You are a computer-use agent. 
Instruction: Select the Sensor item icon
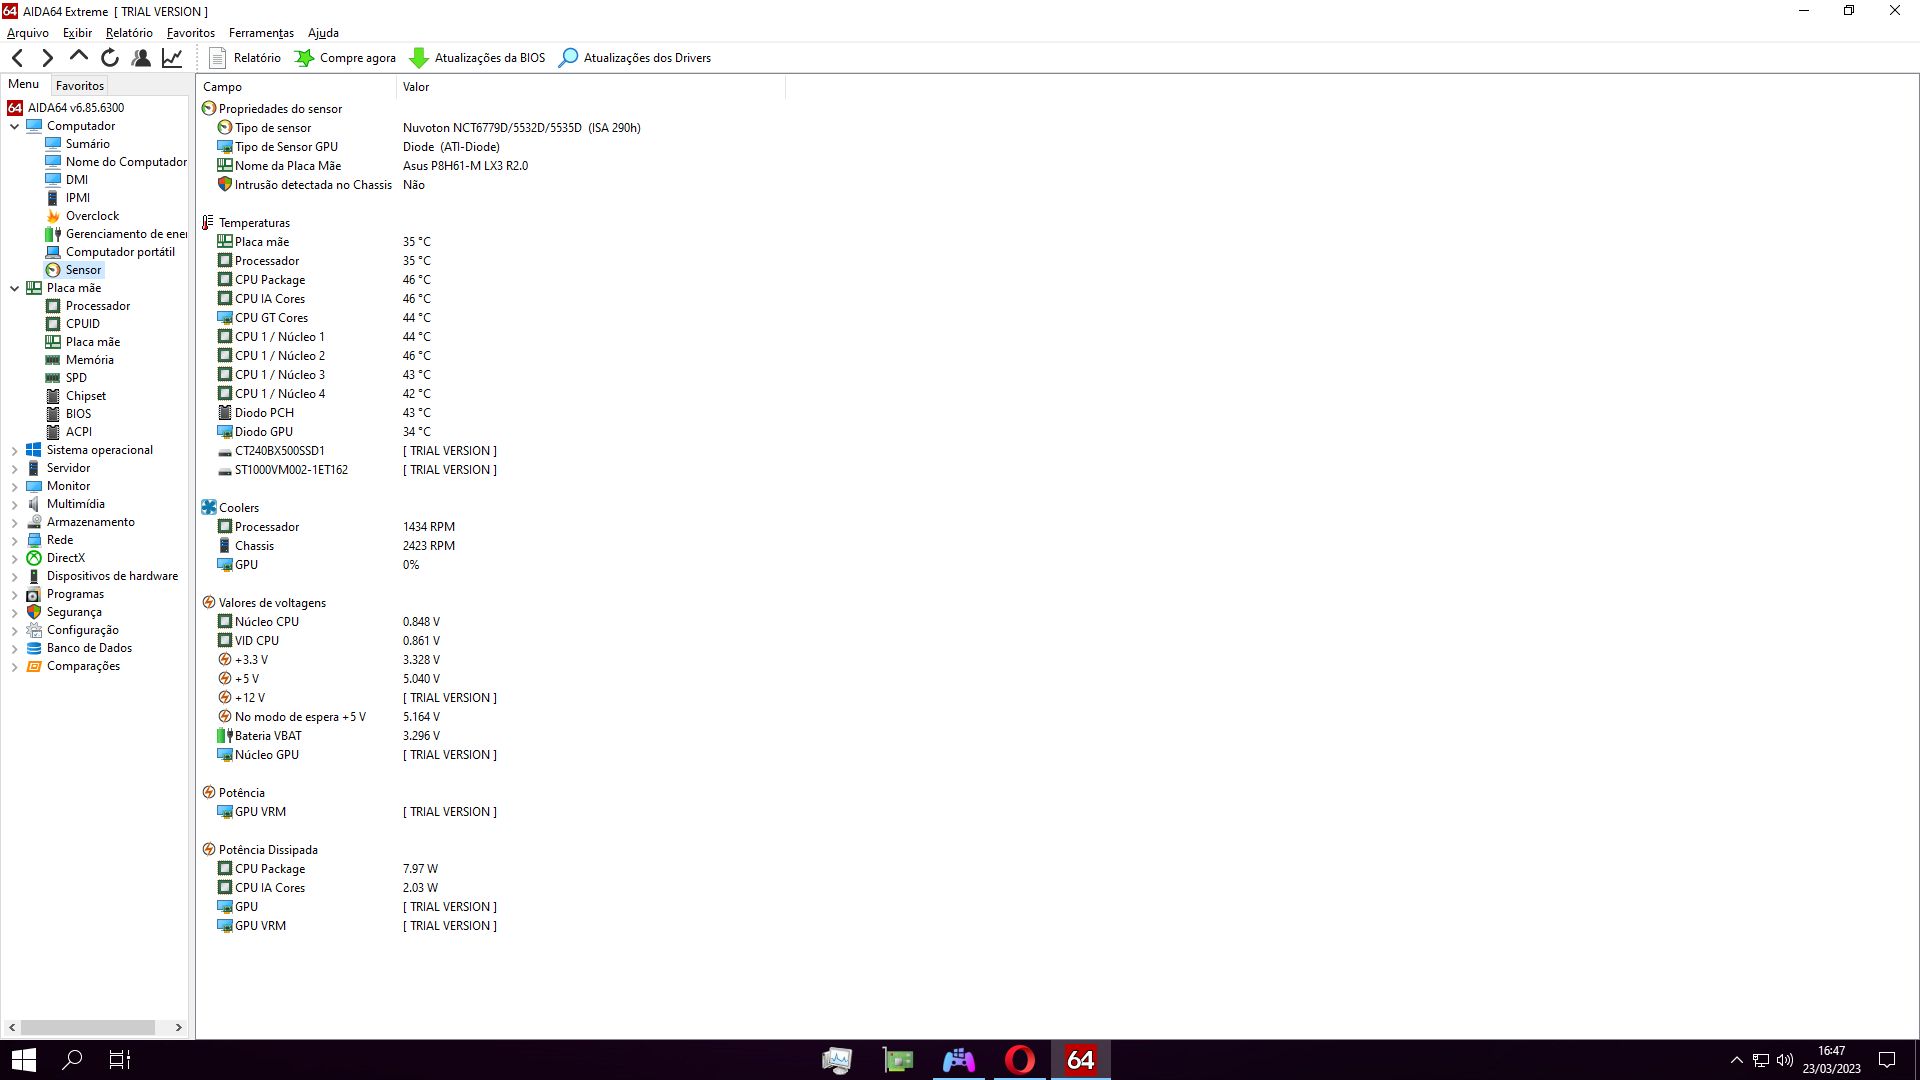pos(53,270)
